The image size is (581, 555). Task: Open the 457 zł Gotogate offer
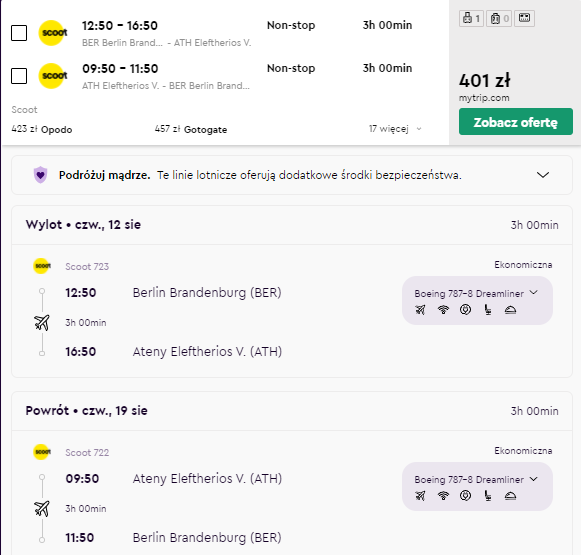pyautogui.click(x=191, y=129)
